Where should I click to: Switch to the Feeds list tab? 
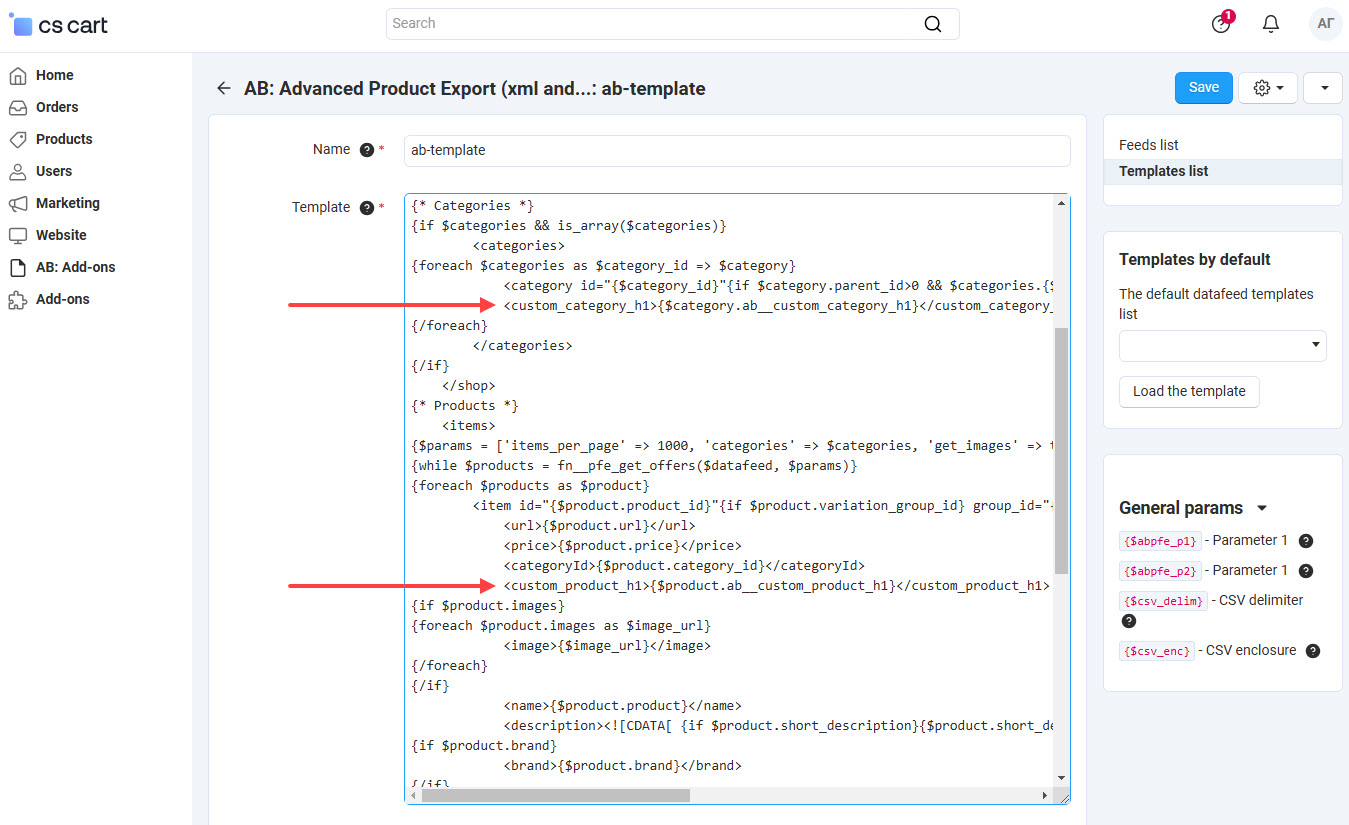(1147, 144)
